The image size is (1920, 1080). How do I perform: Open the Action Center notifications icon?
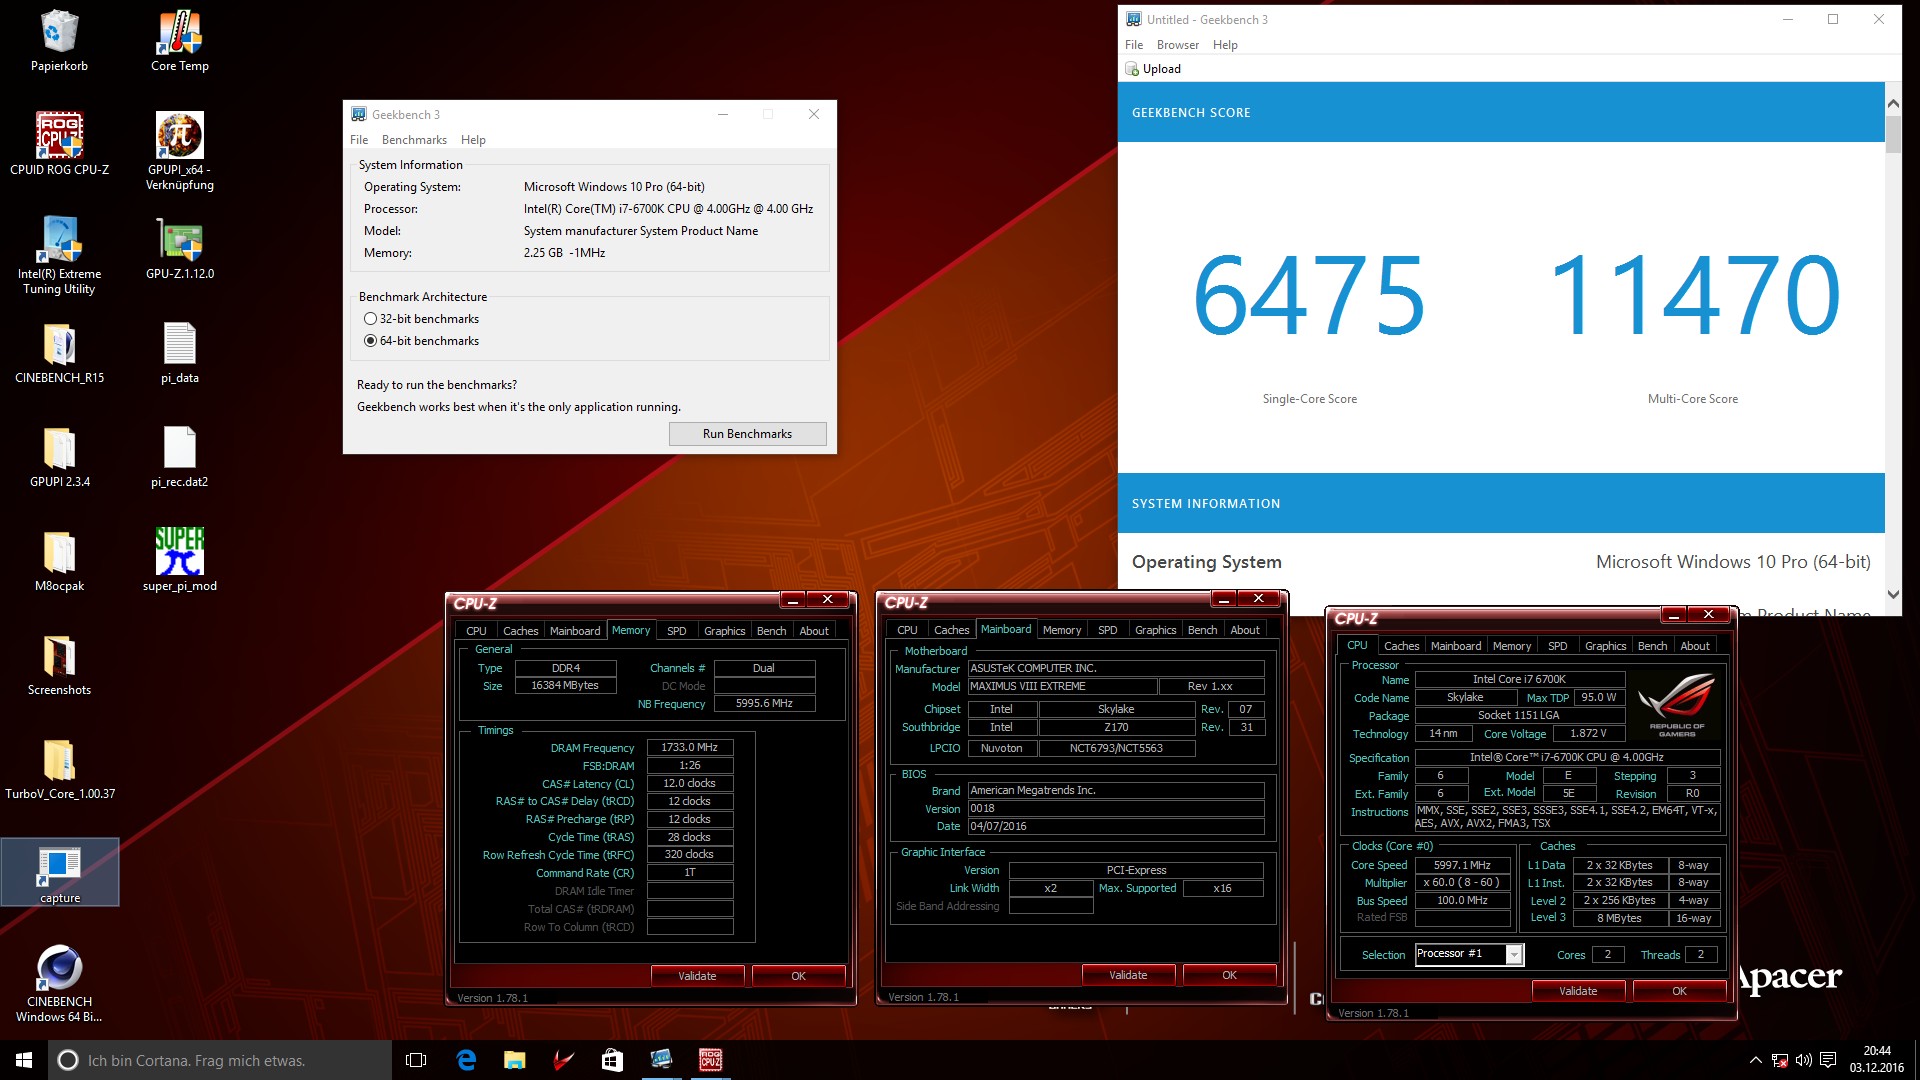1828,1060
